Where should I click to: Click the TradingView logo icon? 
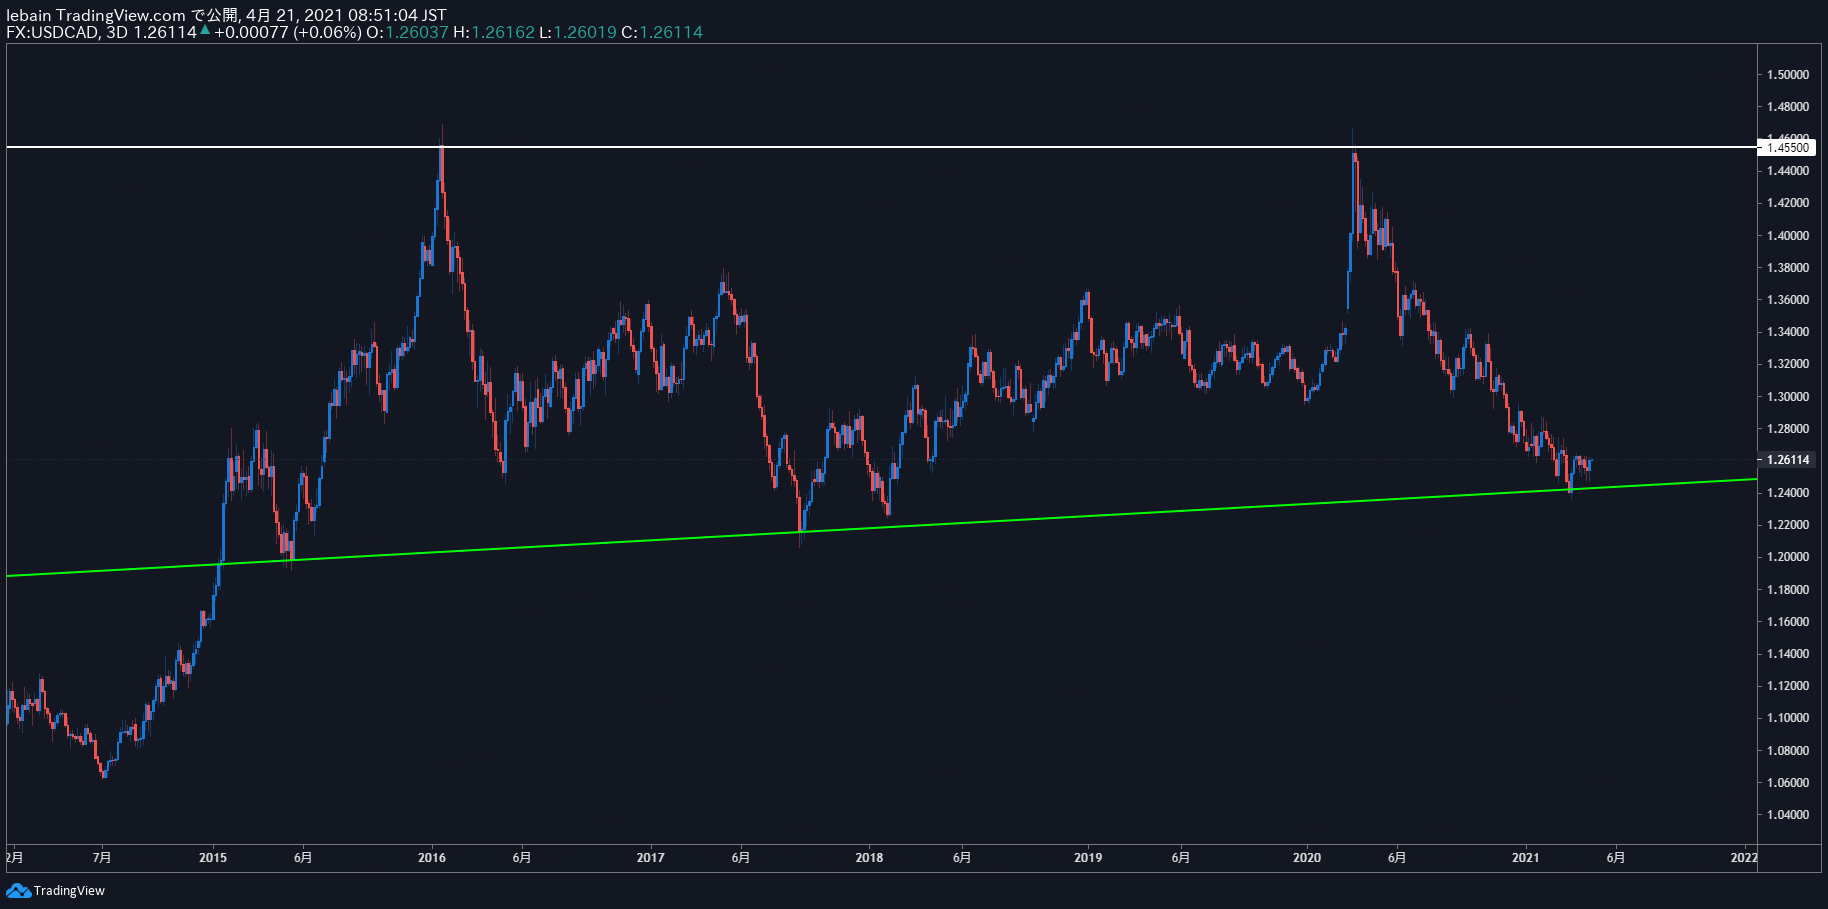coord(18,890)
